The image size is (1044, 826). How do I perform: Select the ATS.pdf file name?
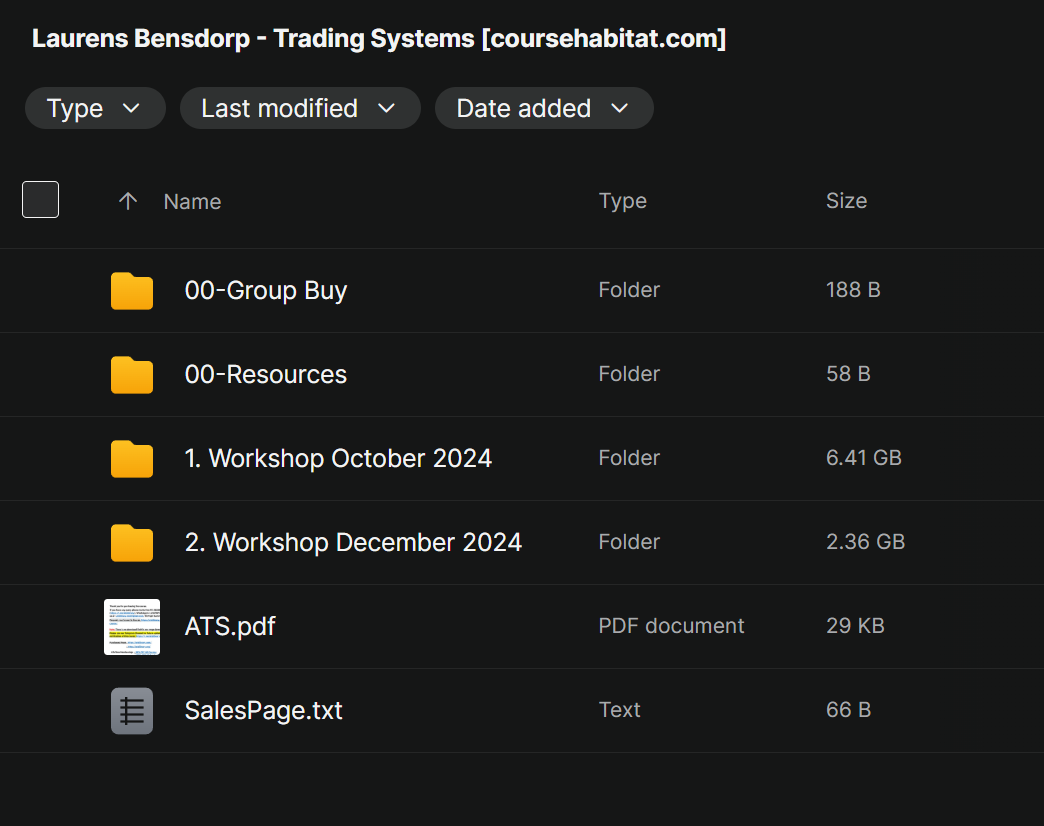pos(230,627)
